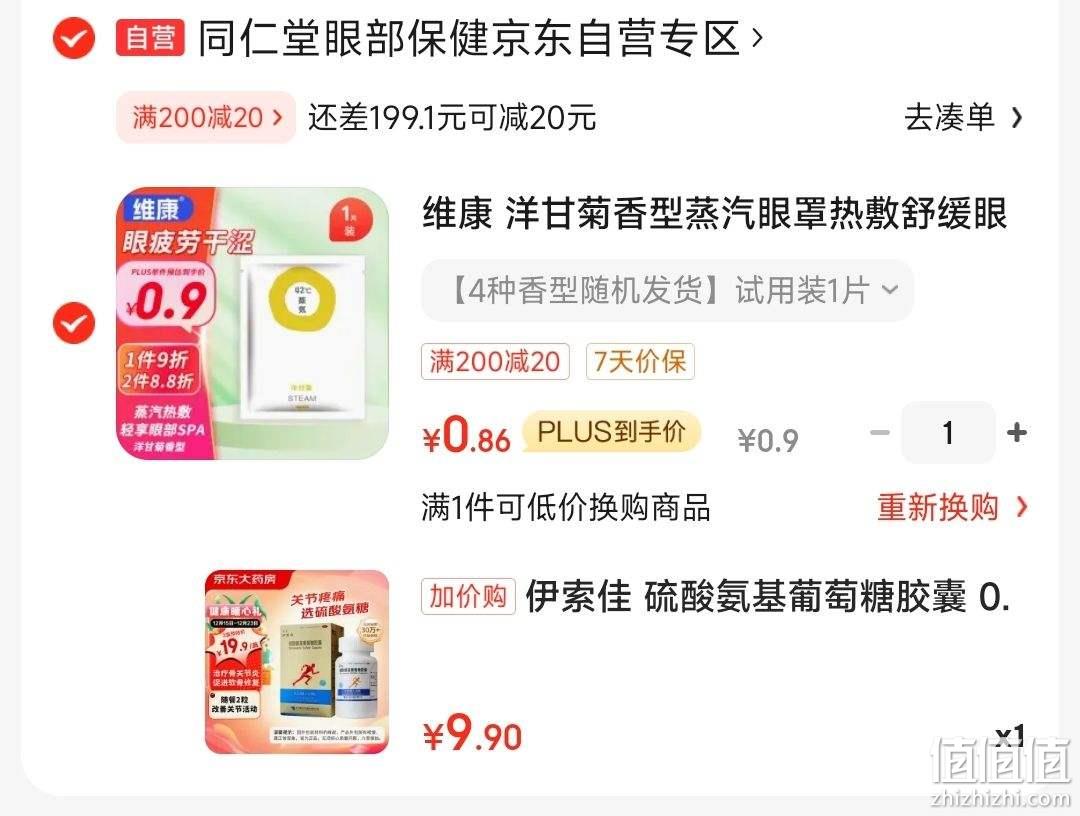1080x816 pixels.
Task: Uncheck the store-level select-all checkbox
Action: click(74, 37)
